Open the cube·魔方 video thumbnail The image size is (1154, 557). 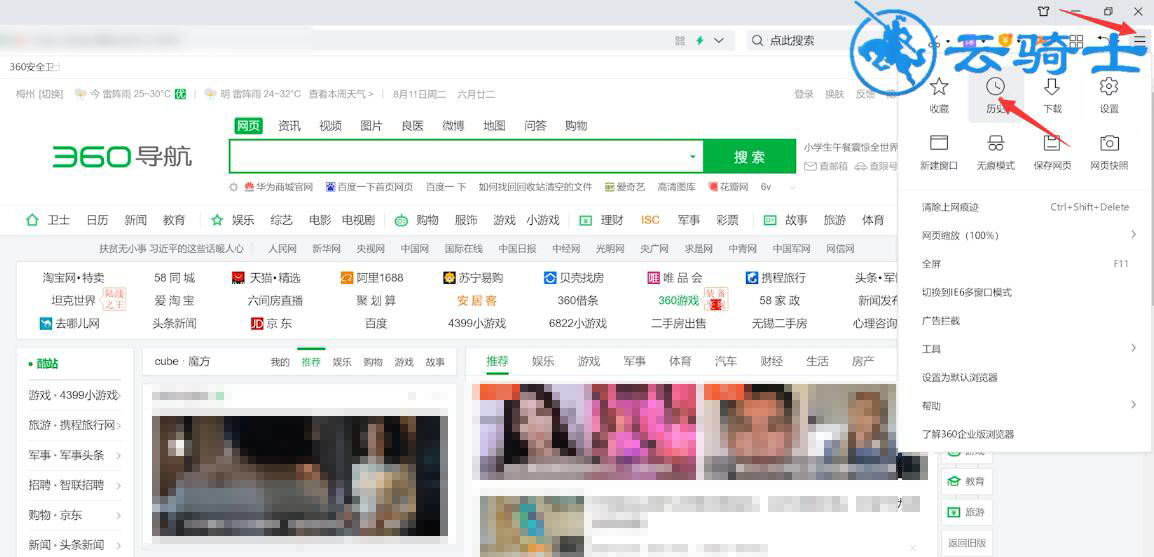300,475
